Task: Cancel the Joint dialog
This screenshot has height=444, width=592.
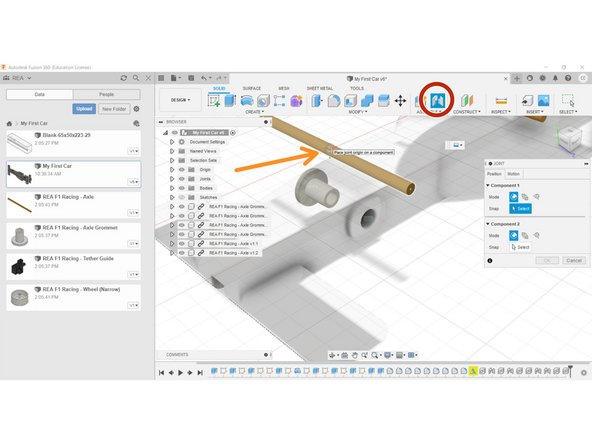Action: 574,261
